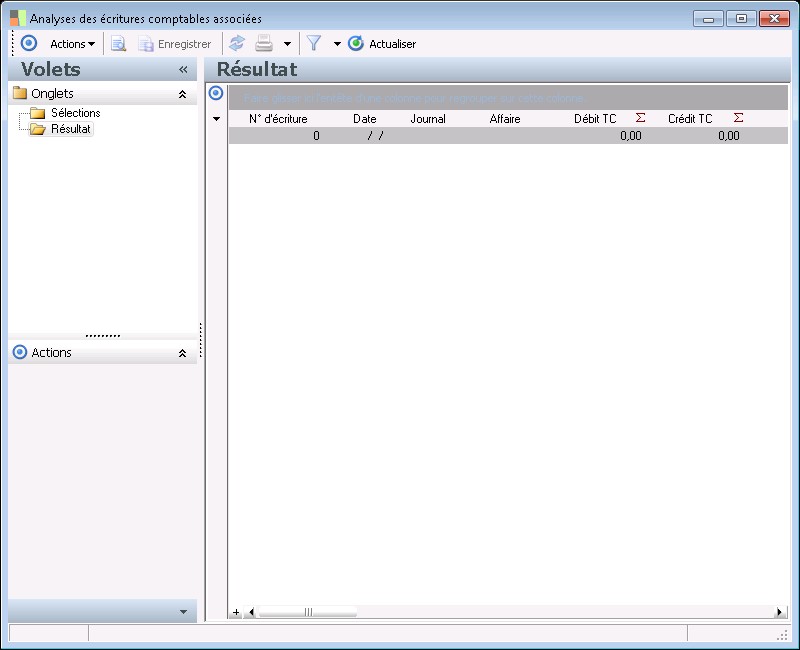Click the blue circle icon above the grid
The height and width of the screenshot is (650, 800).
(x=215, y=93)
